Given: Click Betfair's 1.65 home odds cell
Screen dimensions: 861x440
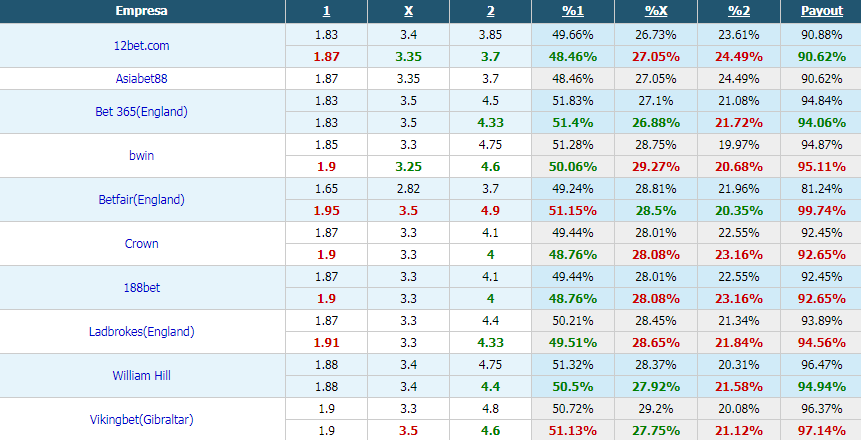Looking at the screenshot, I should tap(326, 188).
